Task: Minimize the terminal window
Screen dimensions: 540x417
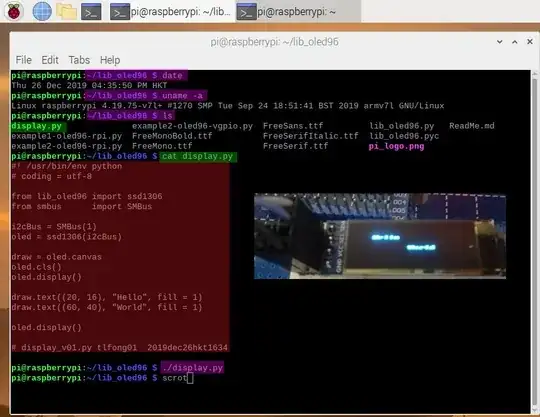Action: (x=499, y=42)
